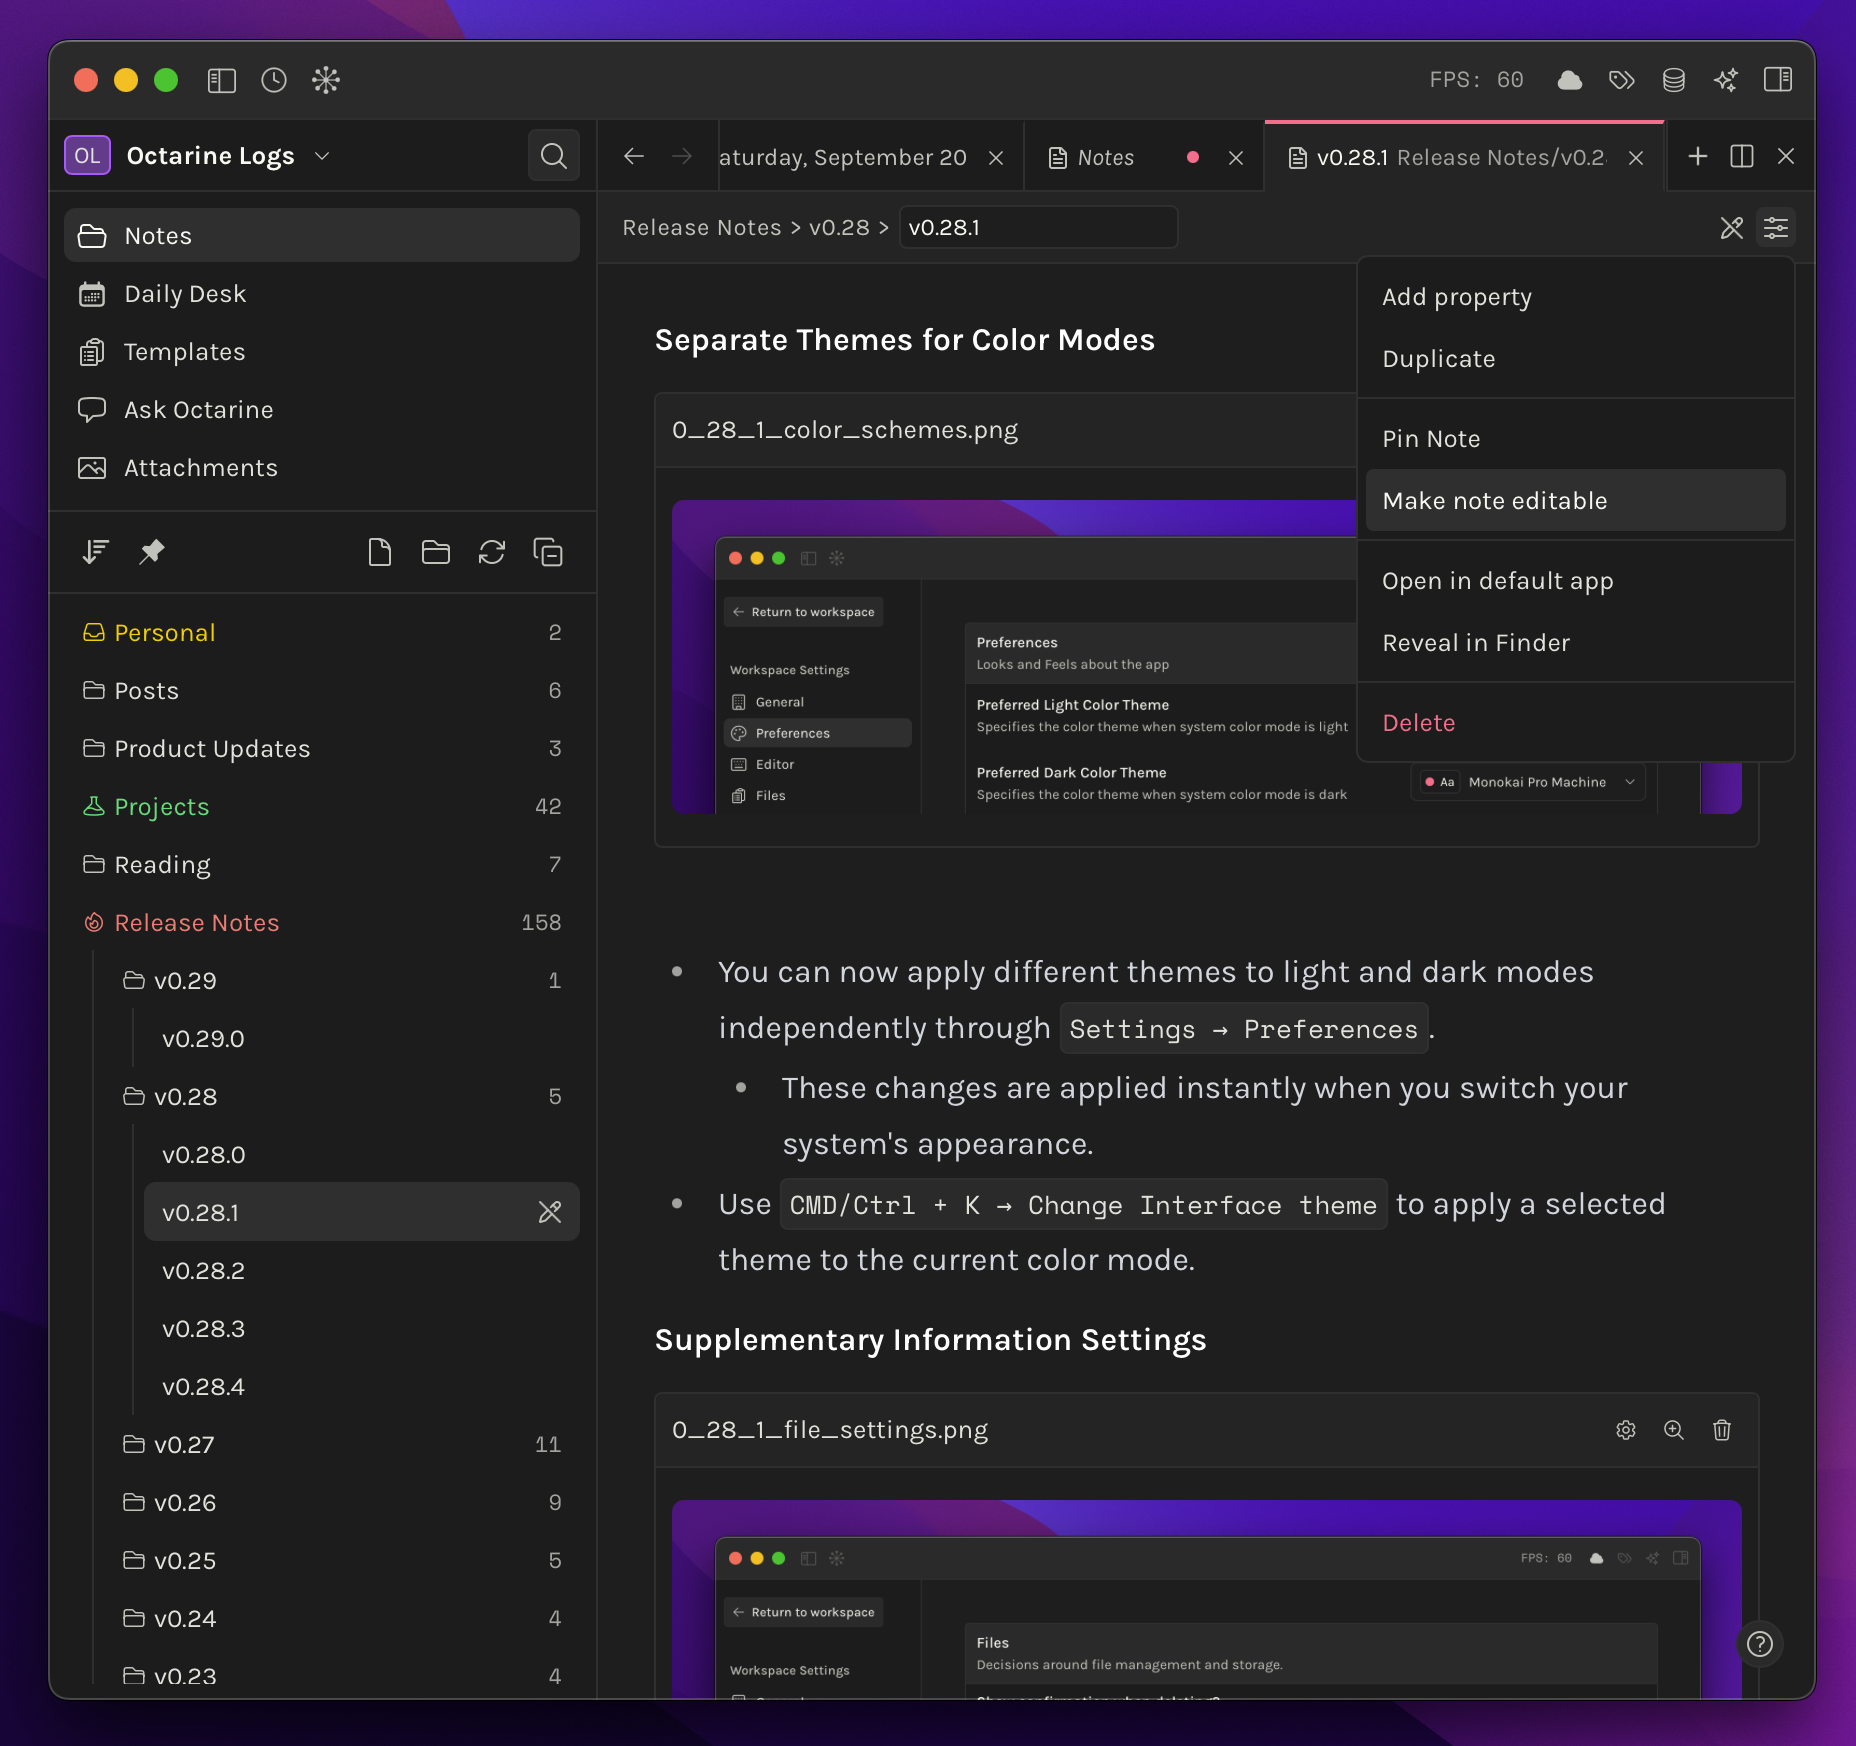Click the cloud sync status icon
Screen dimensions: 1856x1746
(x=1569, y=80)
